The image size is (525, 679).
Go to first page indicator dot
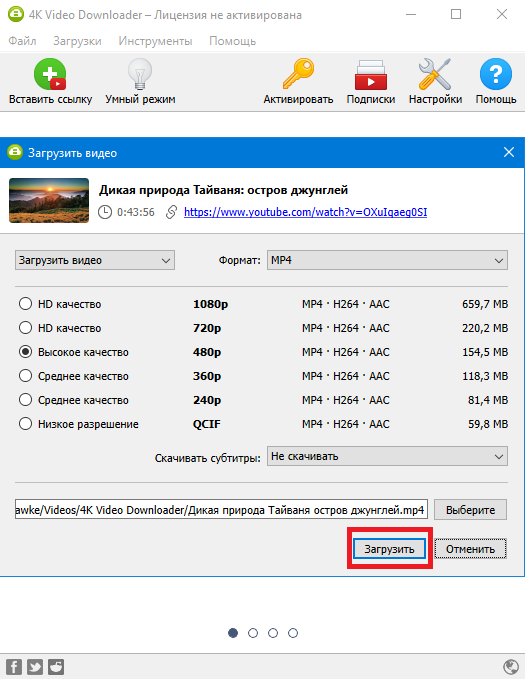click(233, 633)
